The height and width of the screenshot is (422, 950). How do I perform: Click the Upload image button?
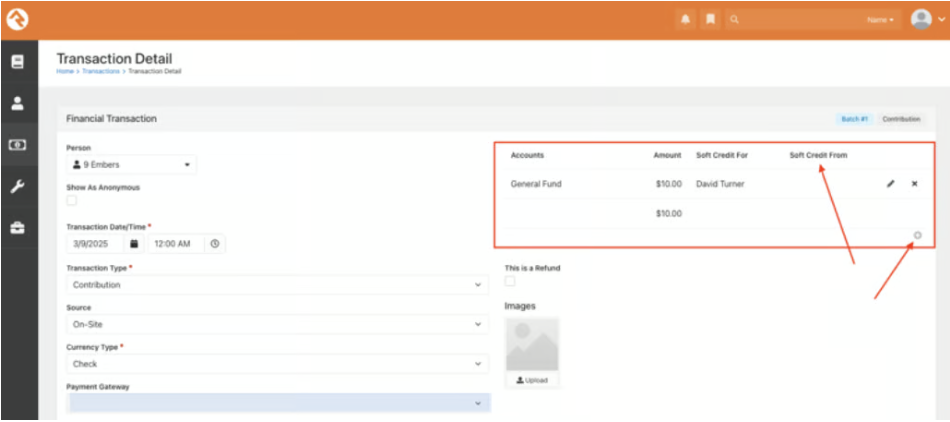pyautogui.click(x=532, y=380)
